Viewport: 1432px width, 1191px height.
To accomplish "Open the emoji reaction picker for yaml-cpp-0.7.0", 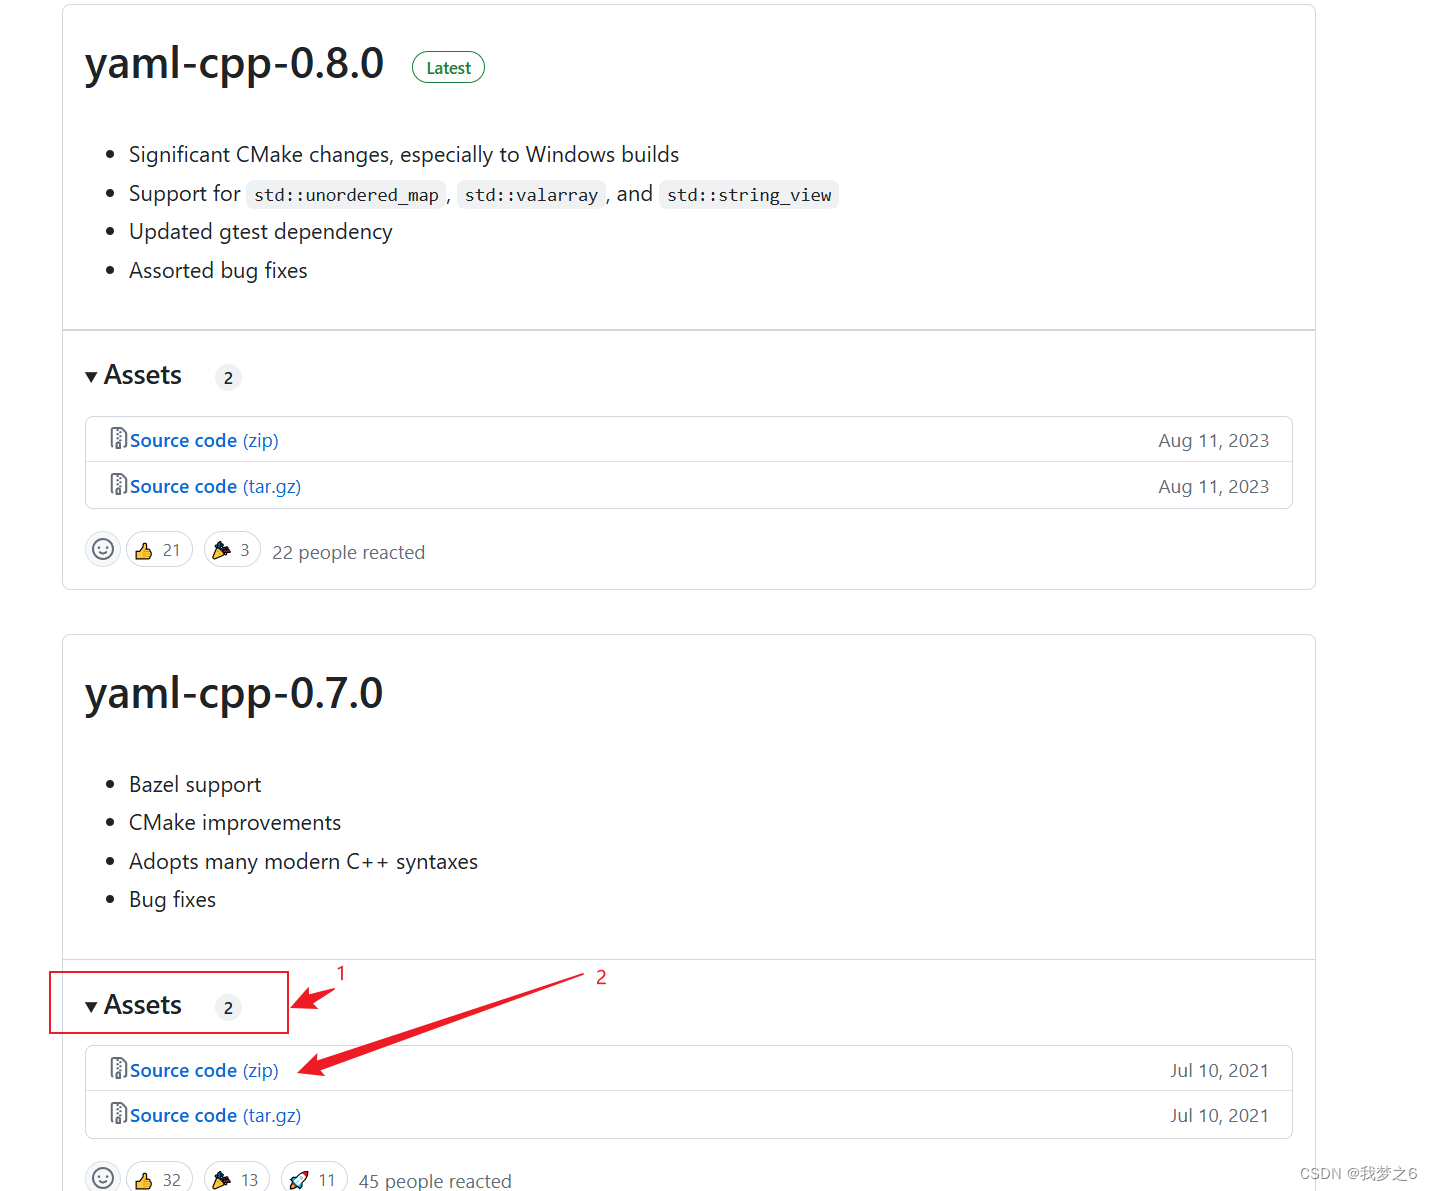I will (102, 1177).
